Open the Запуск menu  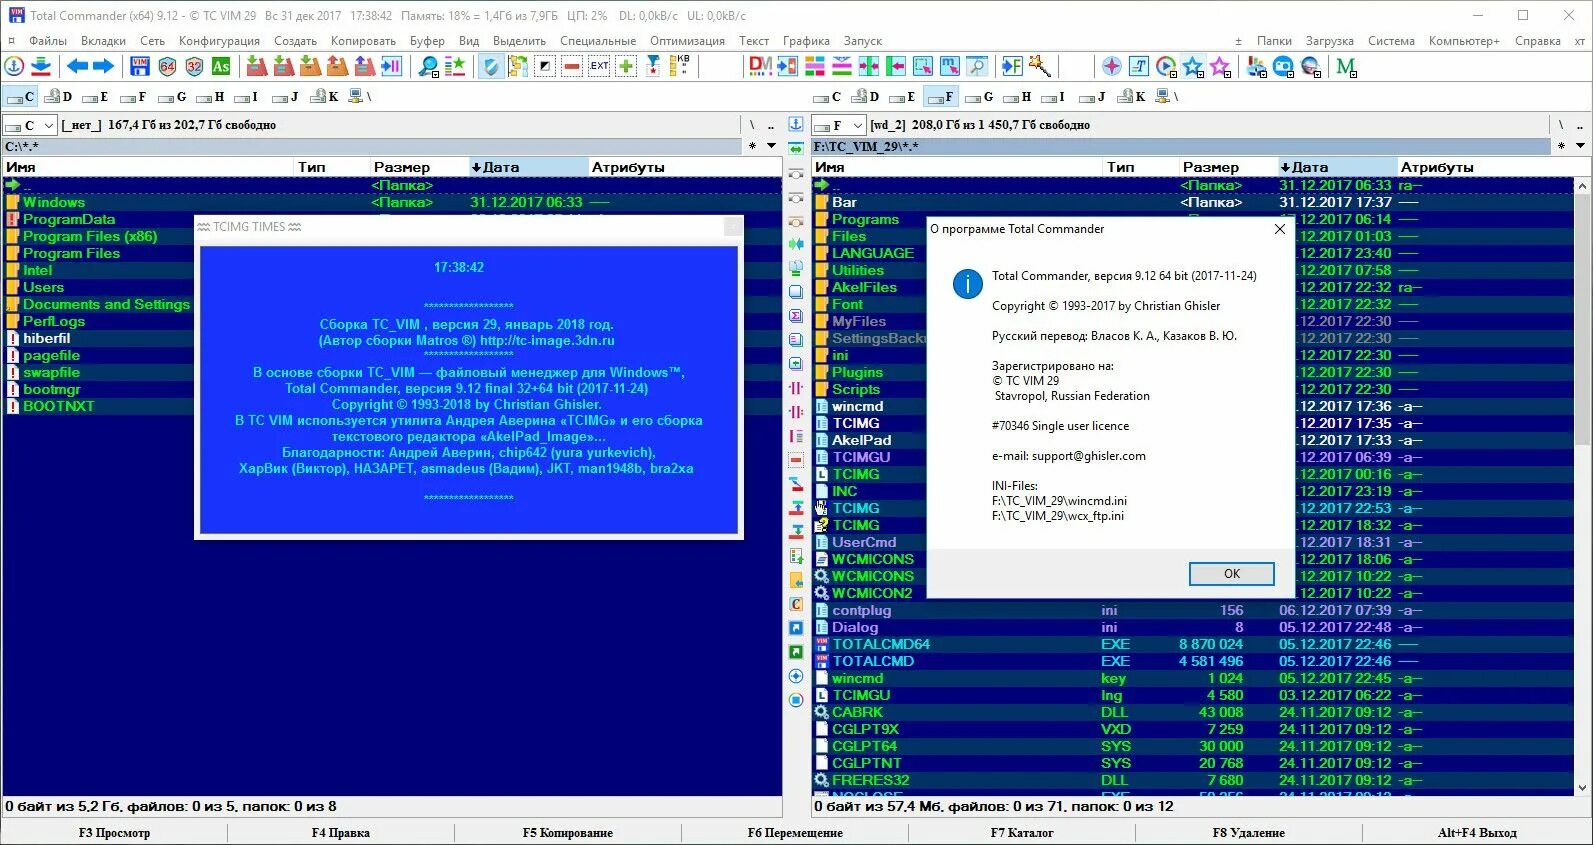click(862, 41)
